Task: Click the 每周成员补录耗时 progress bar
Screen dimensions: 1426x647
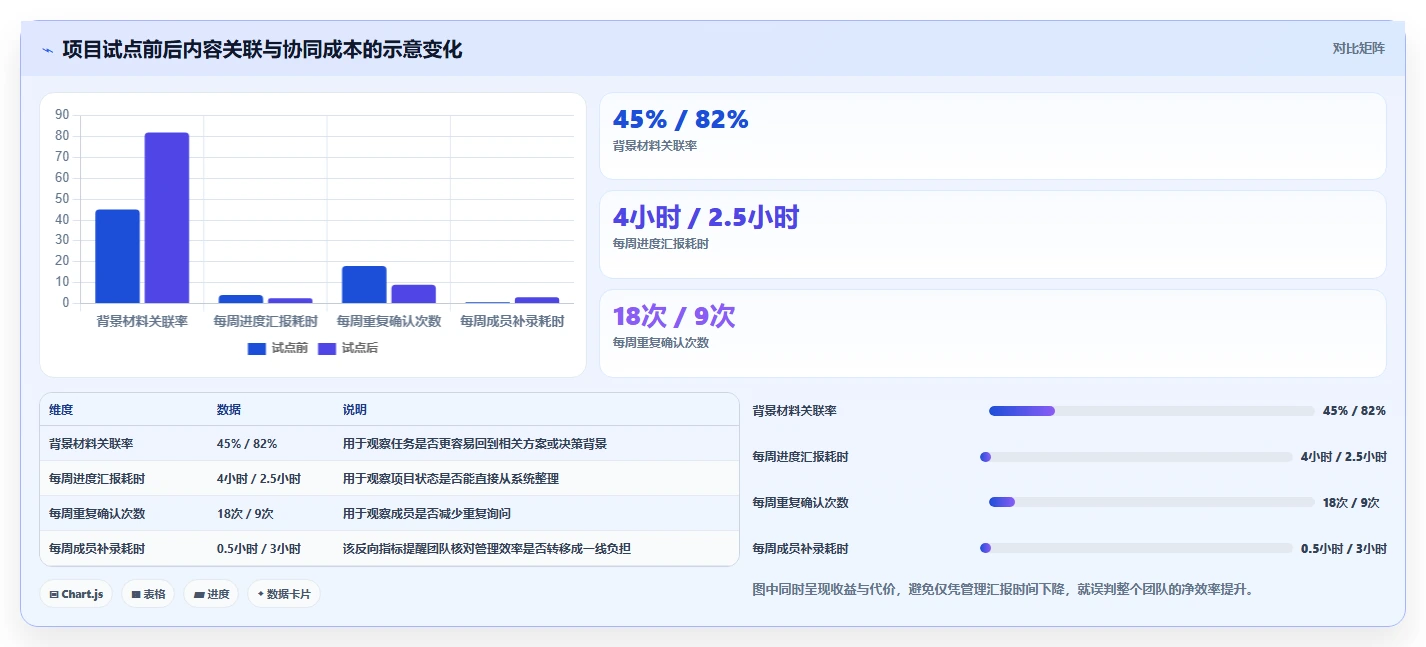Action: (1136, 548)
